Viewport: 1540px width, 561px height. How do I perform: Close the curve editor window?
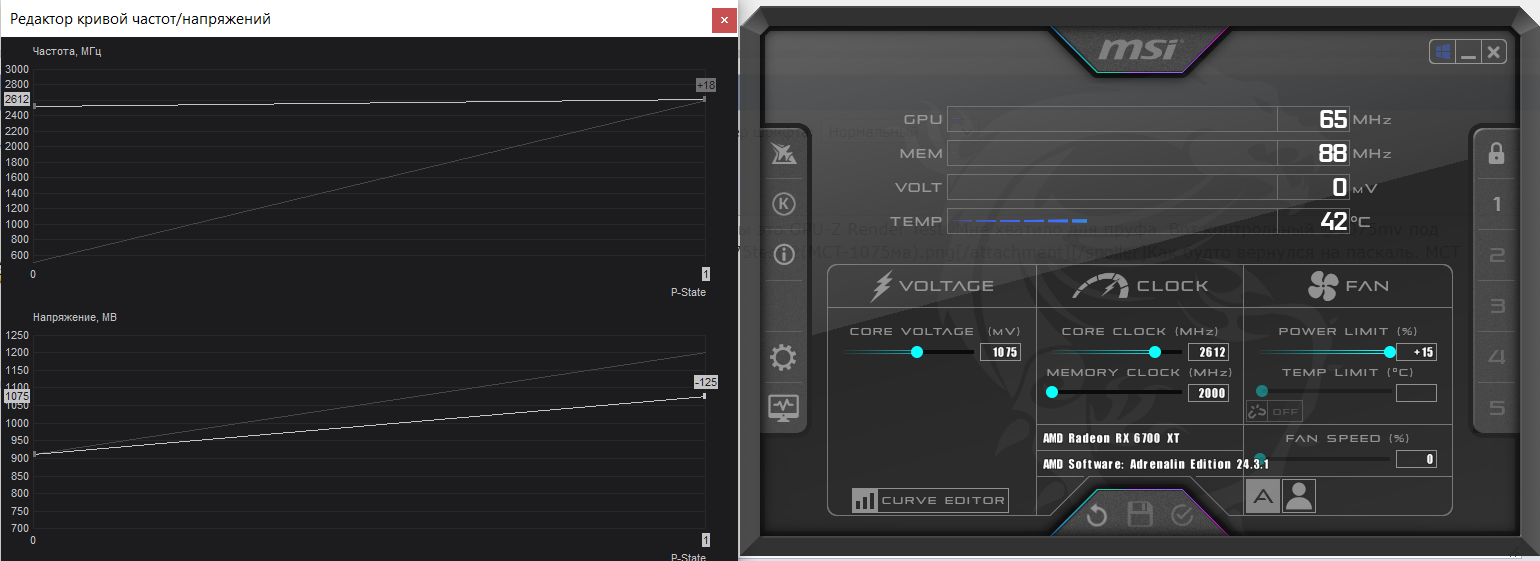click(724, 20)
